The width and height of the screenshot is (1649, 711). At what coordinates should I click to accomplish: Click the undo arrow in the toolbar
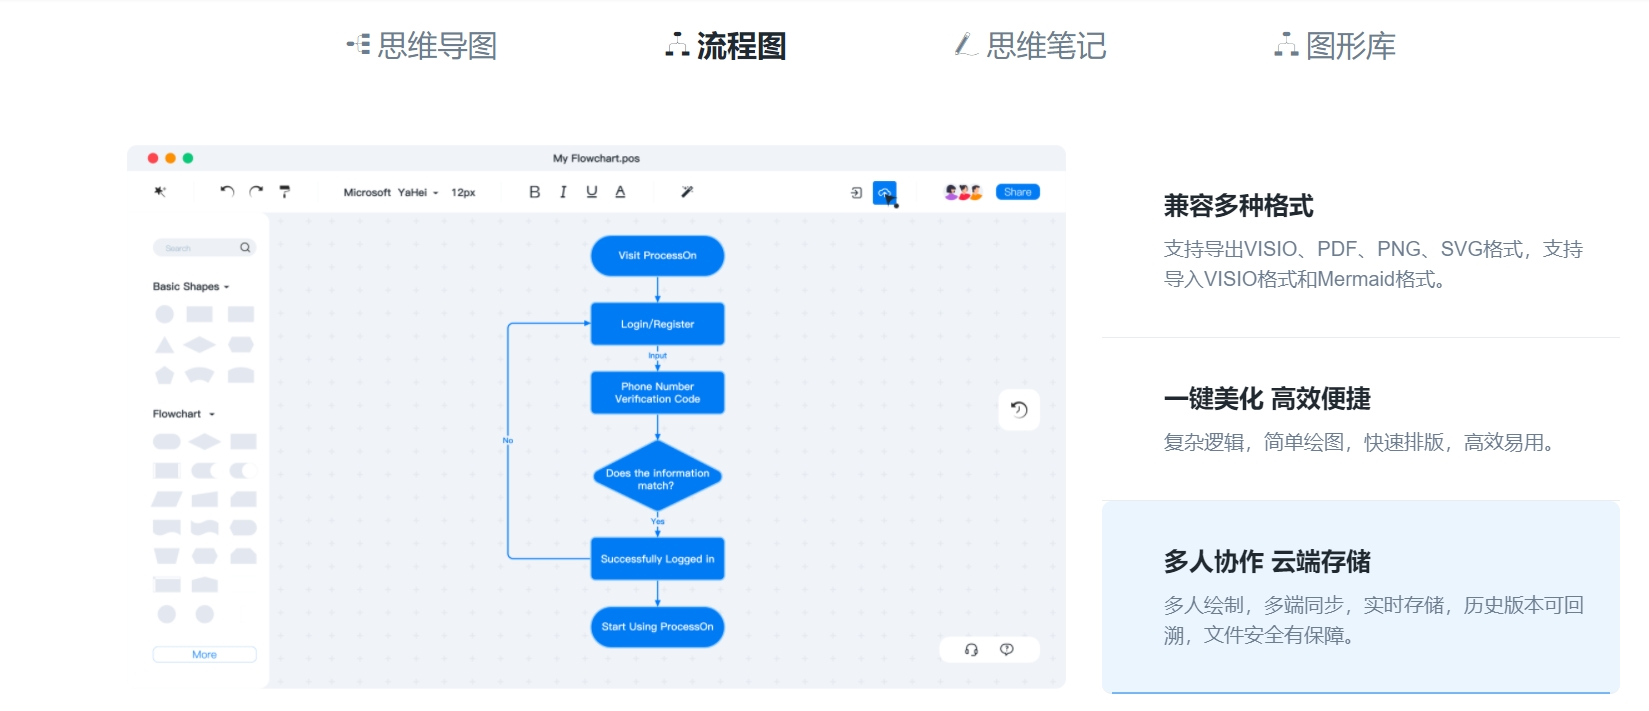pos(227,191)
